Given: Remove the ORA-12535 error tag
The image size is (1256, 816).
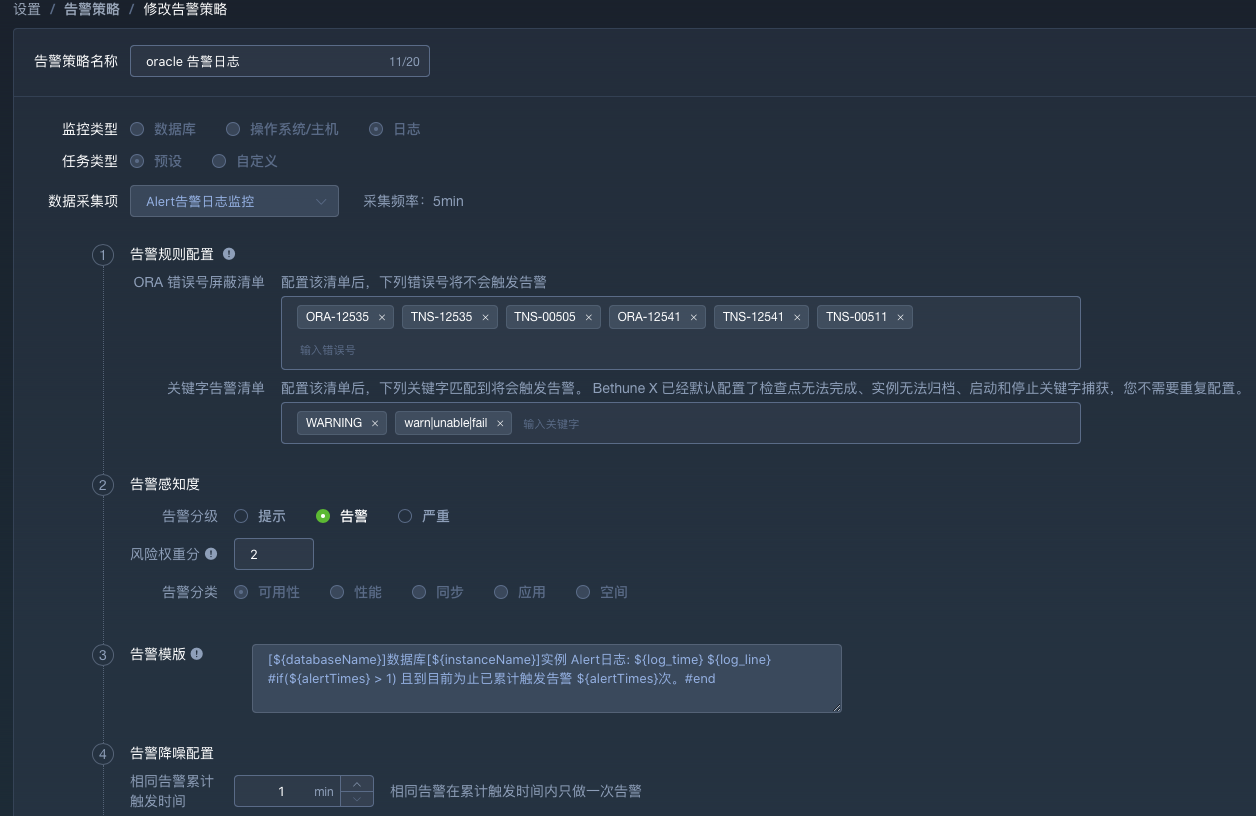Looking at the screenshot, I should tap(382, 316).
